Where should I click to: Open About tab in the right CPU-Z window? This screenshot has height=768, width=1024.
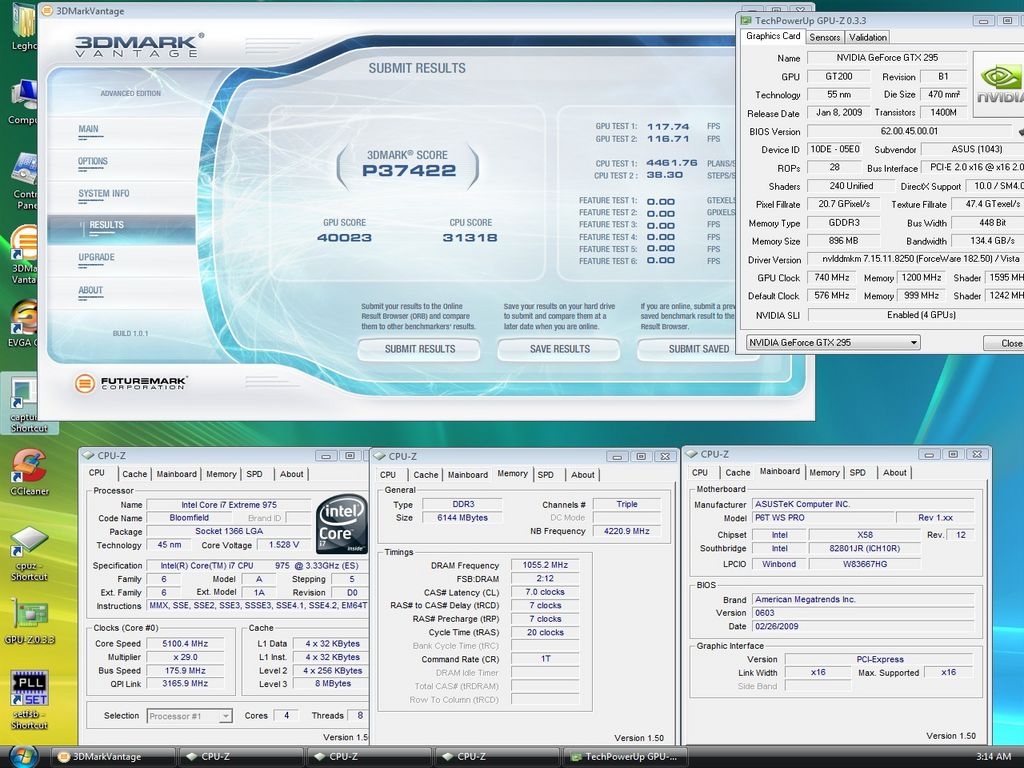tap(895, 472)
